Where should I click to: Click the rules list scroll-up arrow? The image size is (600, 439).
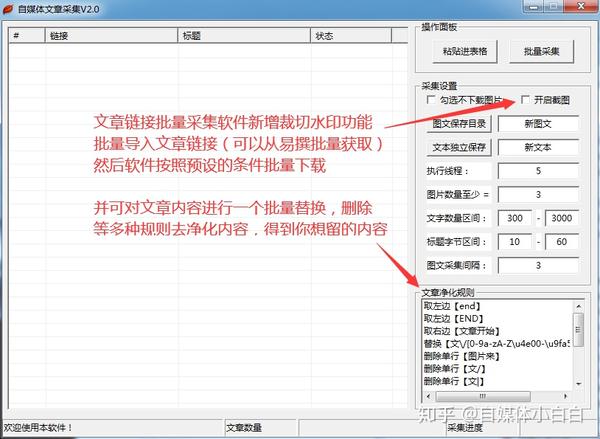[579, 306]
